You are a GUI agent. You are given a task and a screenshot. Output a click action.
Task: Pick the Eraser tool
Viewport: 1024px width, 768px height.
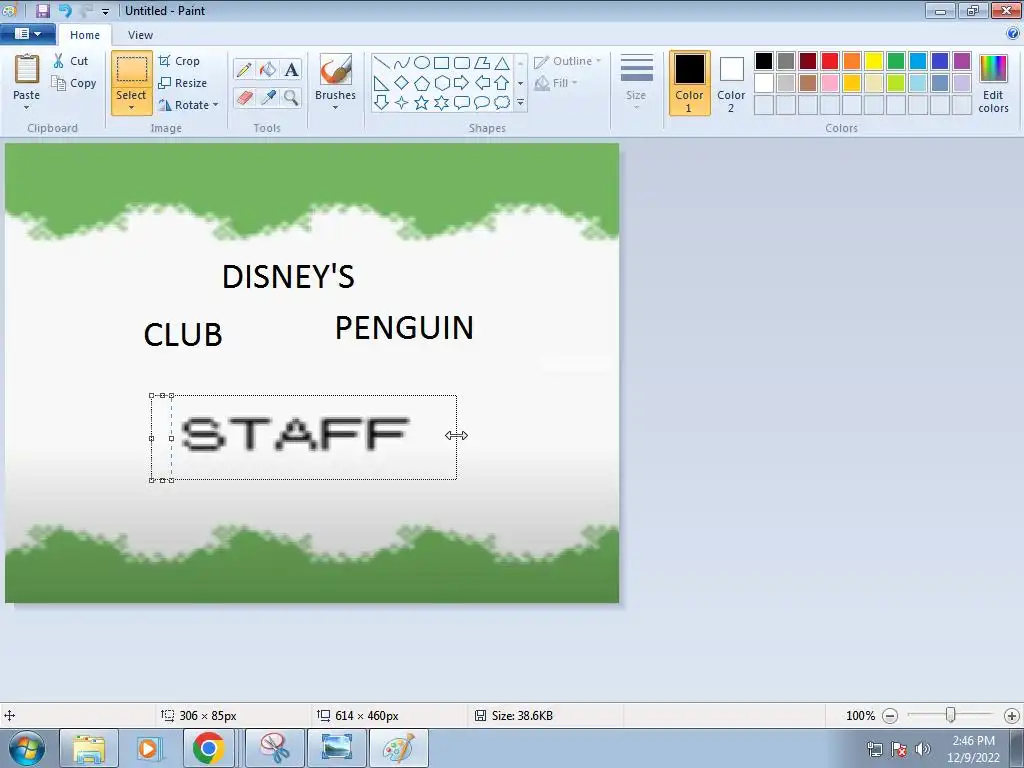244,97
